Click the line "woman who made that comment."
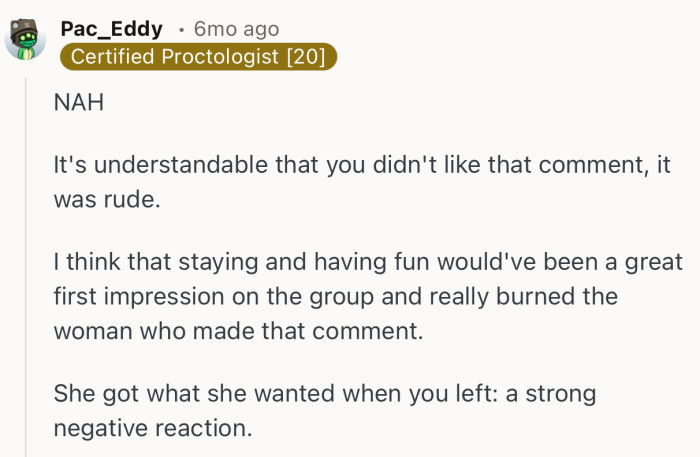Viewport: 700px width, 457px height. pyautogui.click(x=238, y=330)
